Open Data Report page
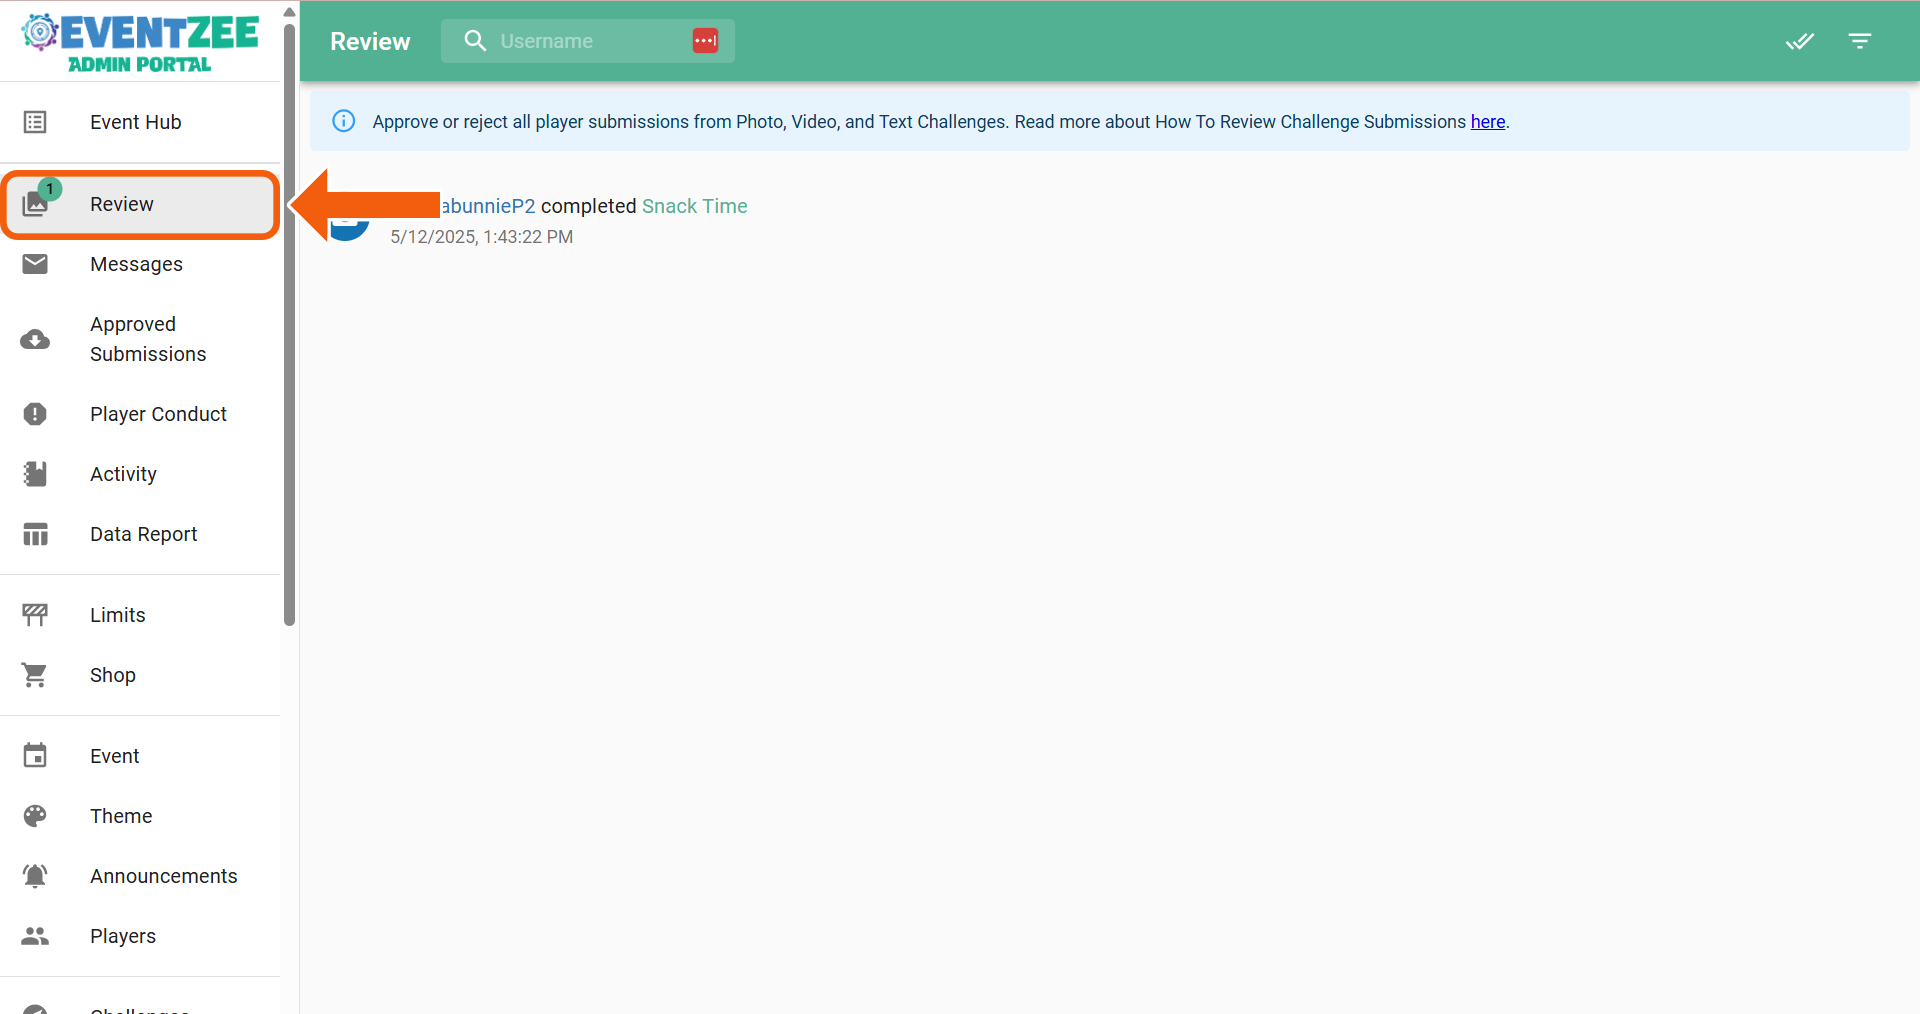1920x1014 pixels. 140,534
